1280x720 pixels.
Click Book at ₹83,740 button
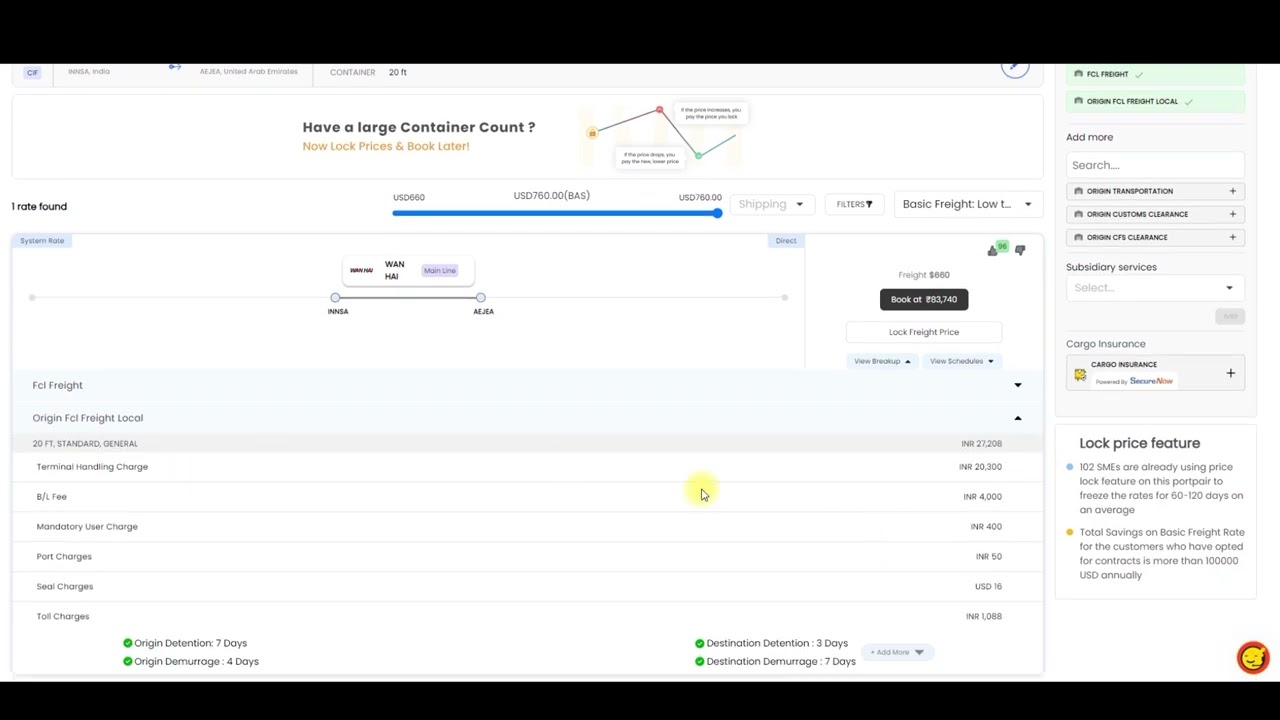click(x=924, y=299)
